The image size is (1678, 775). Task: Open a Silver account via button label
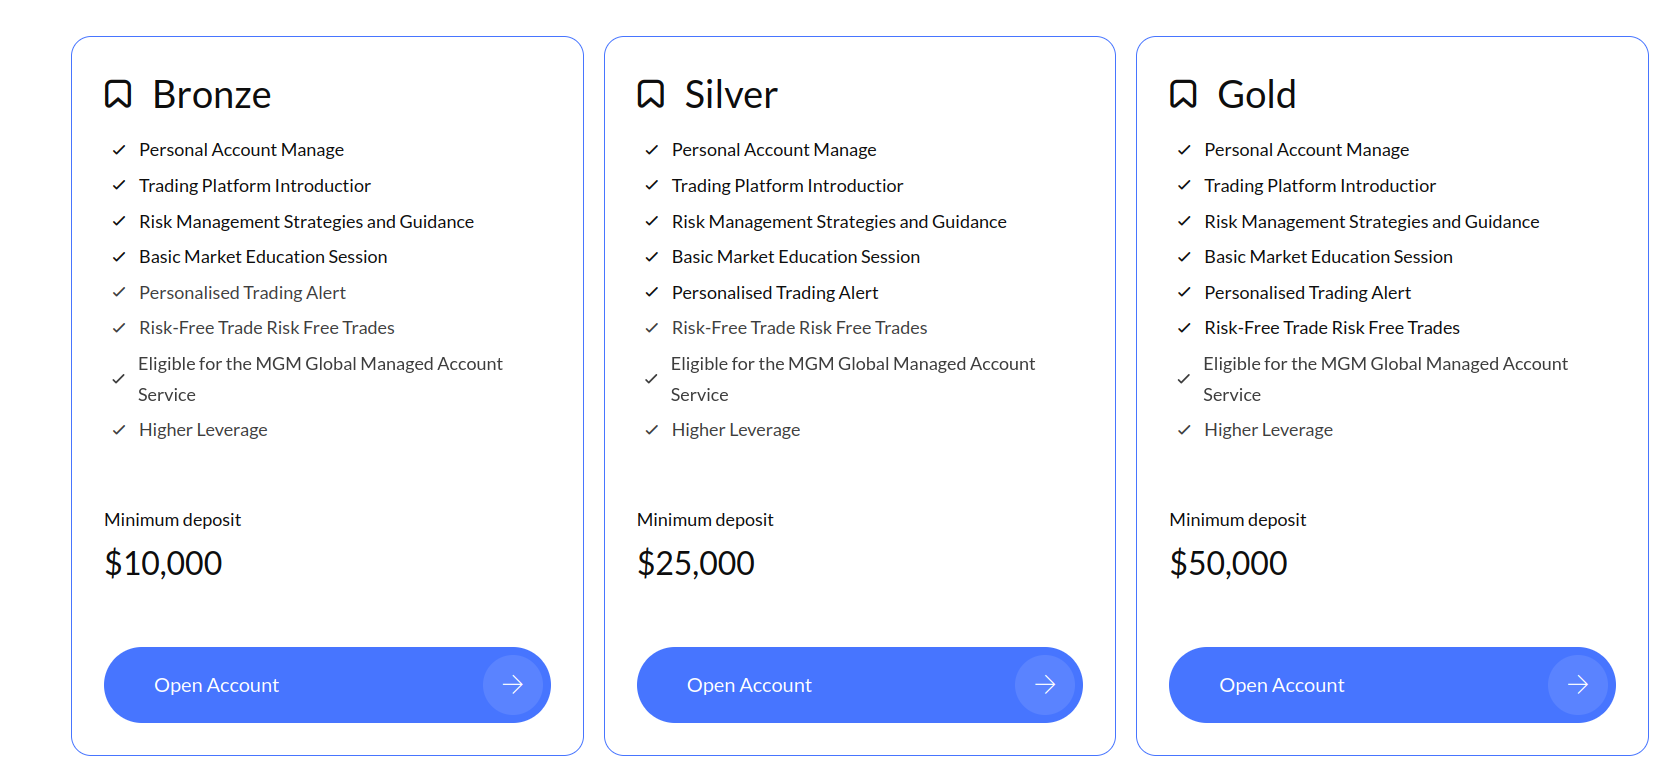pos(749,685)
